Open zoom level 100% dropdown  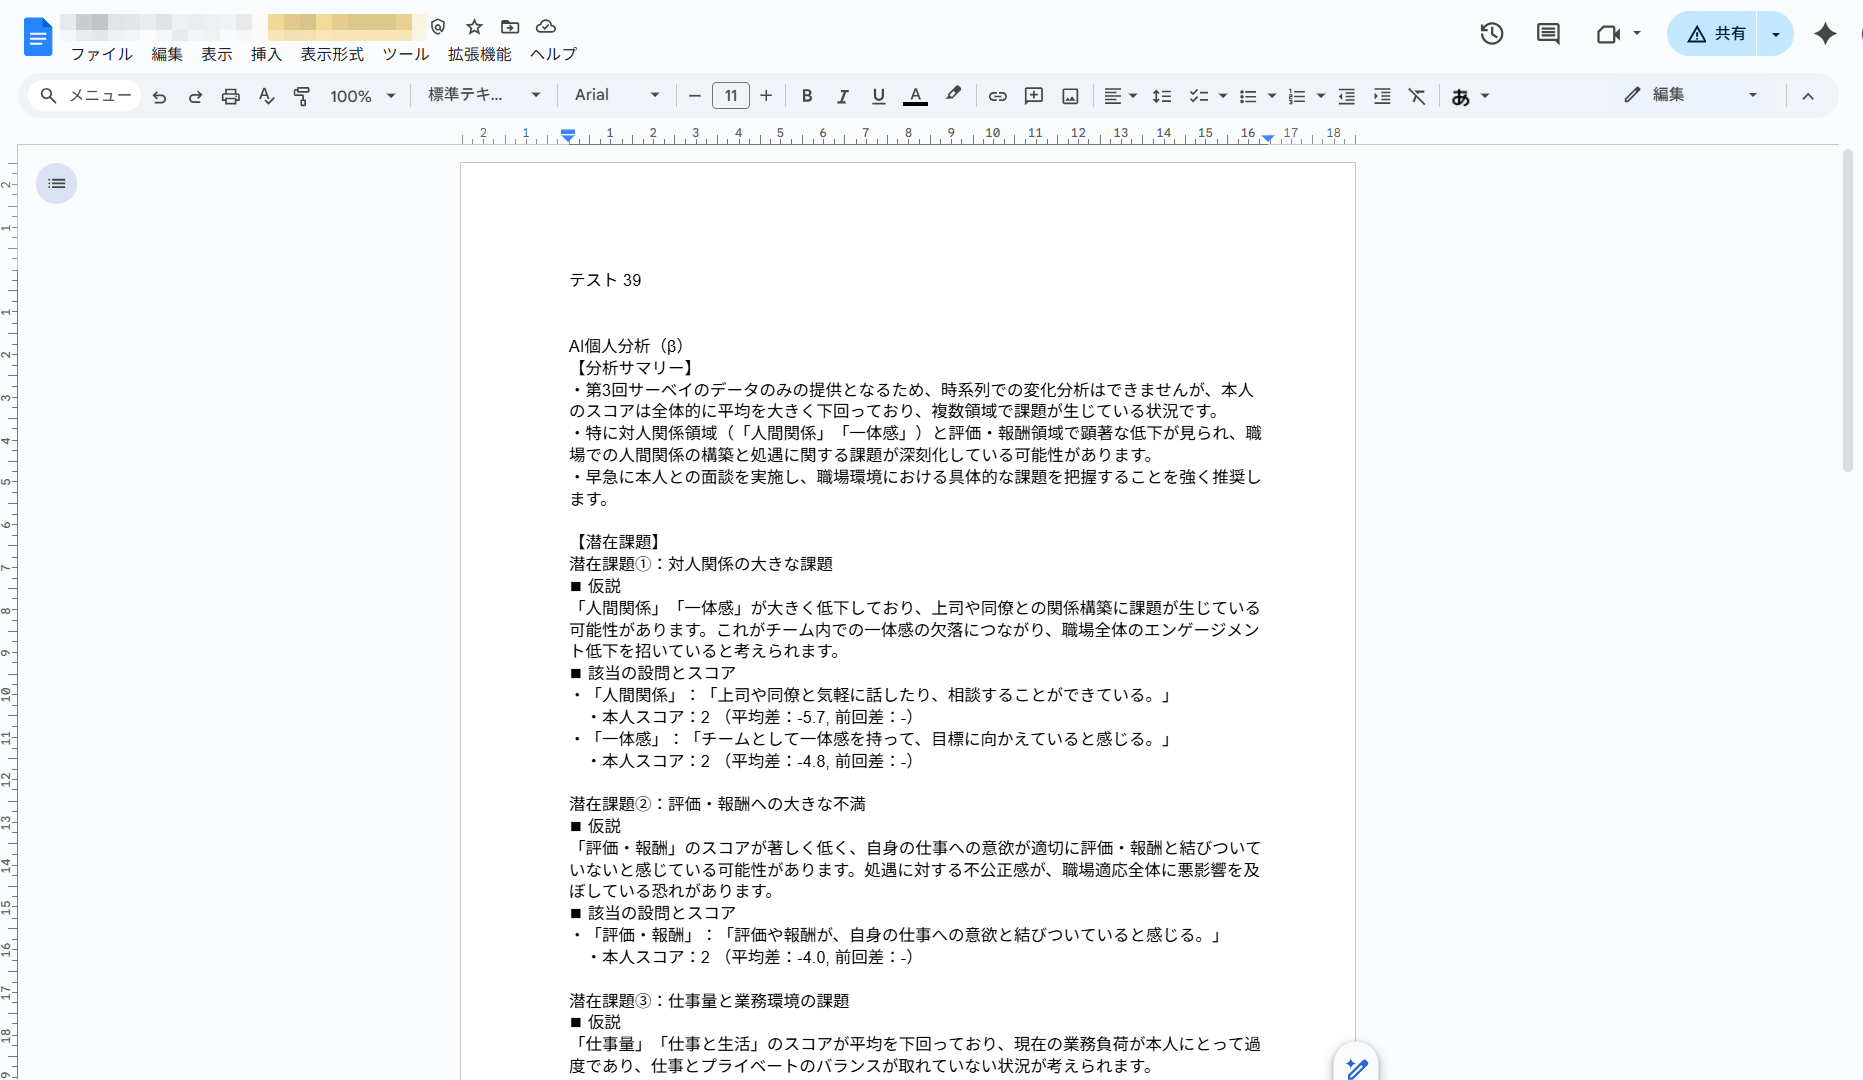pos(363,96)
